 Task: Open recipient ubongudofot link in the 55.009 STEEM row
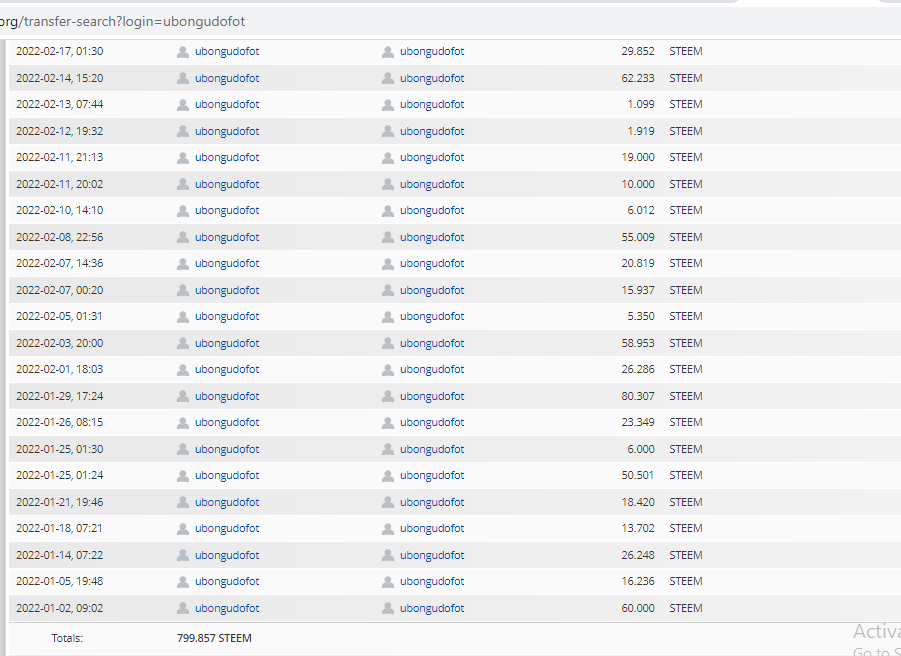pyautogui.click(x=432, y=237)
